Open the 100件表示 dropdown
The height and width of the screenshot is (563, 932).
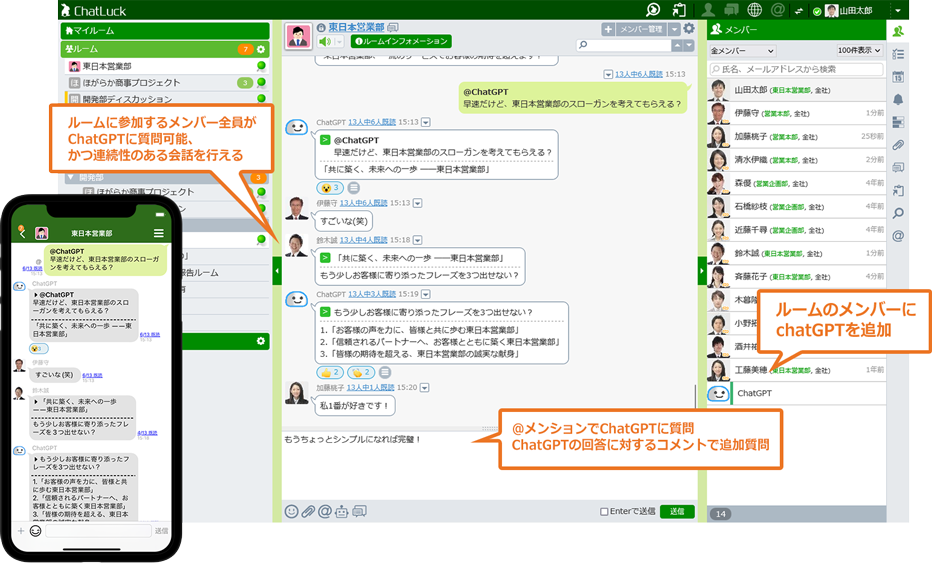(x=859, y=51)
